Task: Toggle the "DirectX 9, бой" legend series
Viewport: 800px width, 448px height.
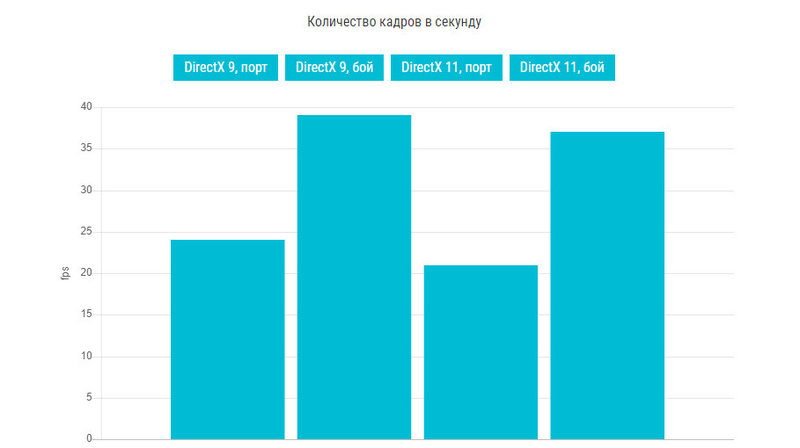Action: tap(334, 67)
